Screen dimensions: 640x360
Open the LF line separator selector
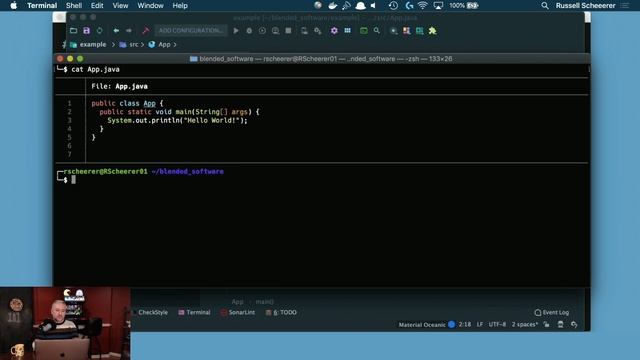(x=480, y=324)
